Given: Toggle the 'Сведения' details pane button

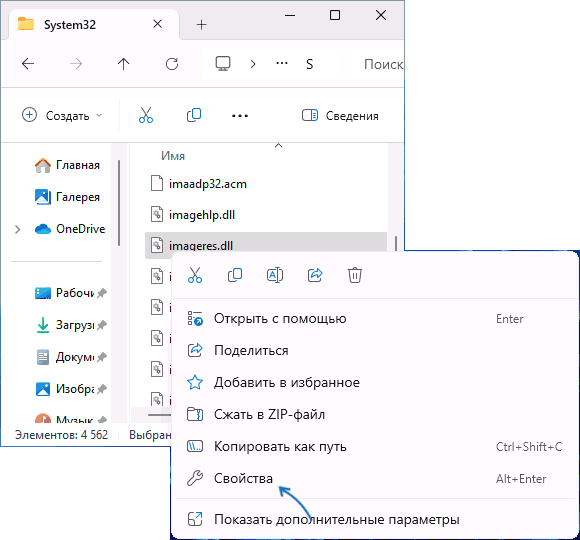Looking at the screenshot, I should click(340, 115).
